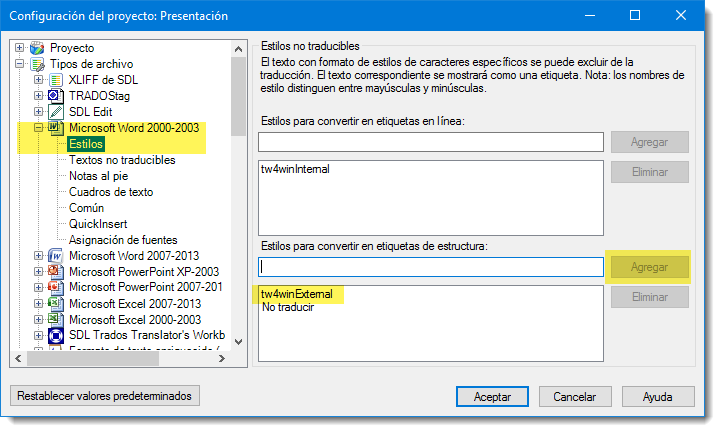Click the Excel 2007-2013 icon
Image resolution: width=720 pixels, height=432 pixels.
[56, 303]
